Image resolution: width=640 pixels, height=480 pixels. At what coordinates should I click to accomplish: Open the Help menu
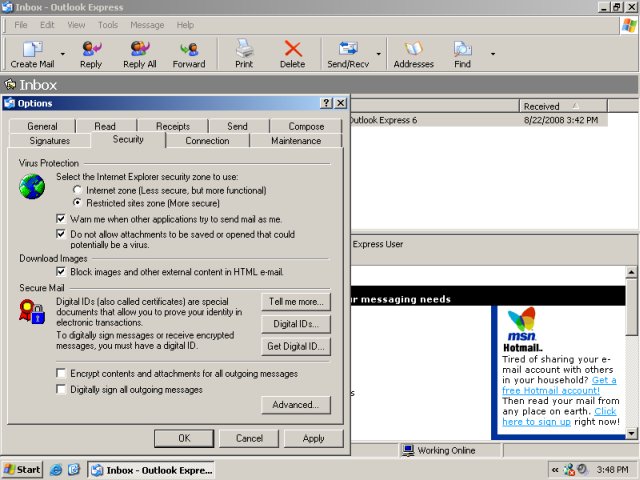185,25
